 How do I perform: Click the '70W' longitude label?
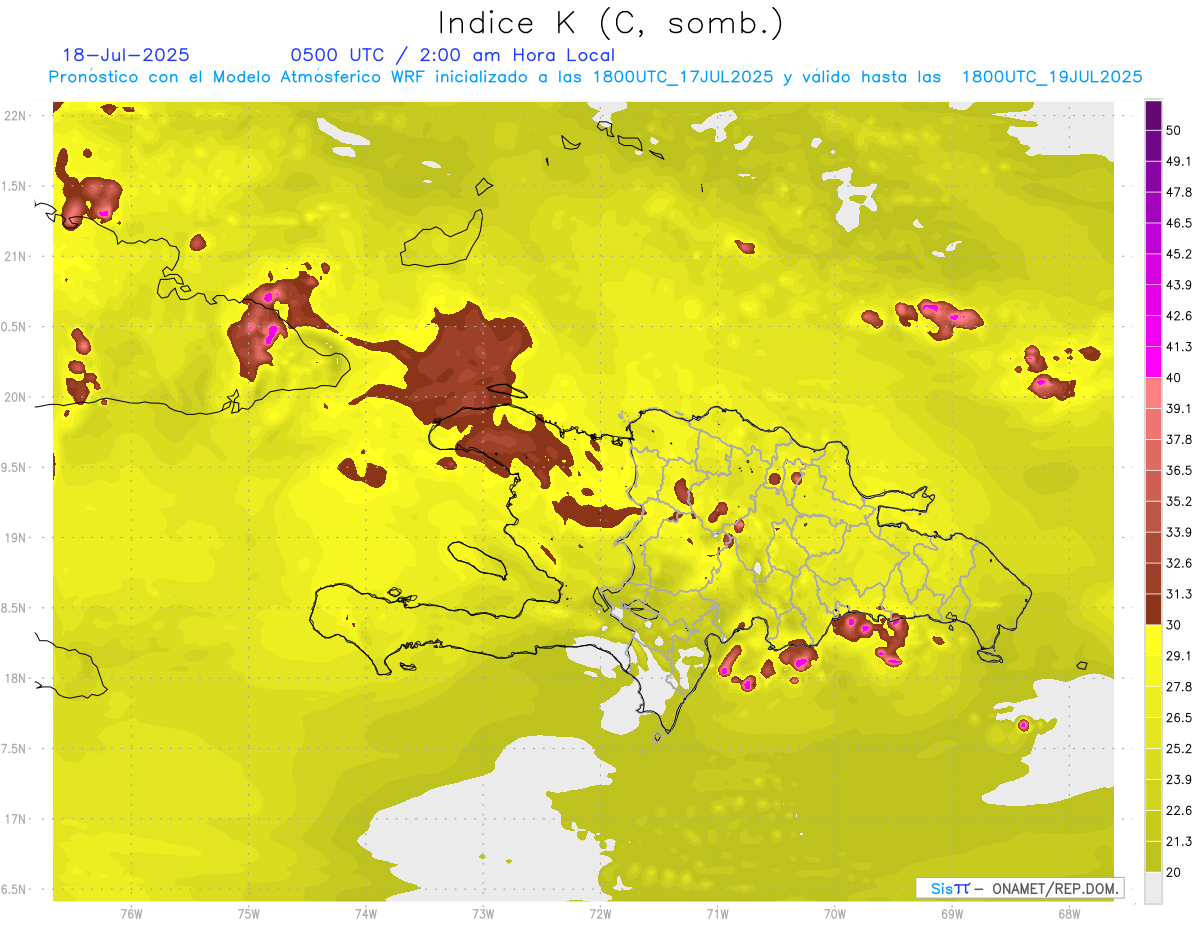[x=835, y=913]
